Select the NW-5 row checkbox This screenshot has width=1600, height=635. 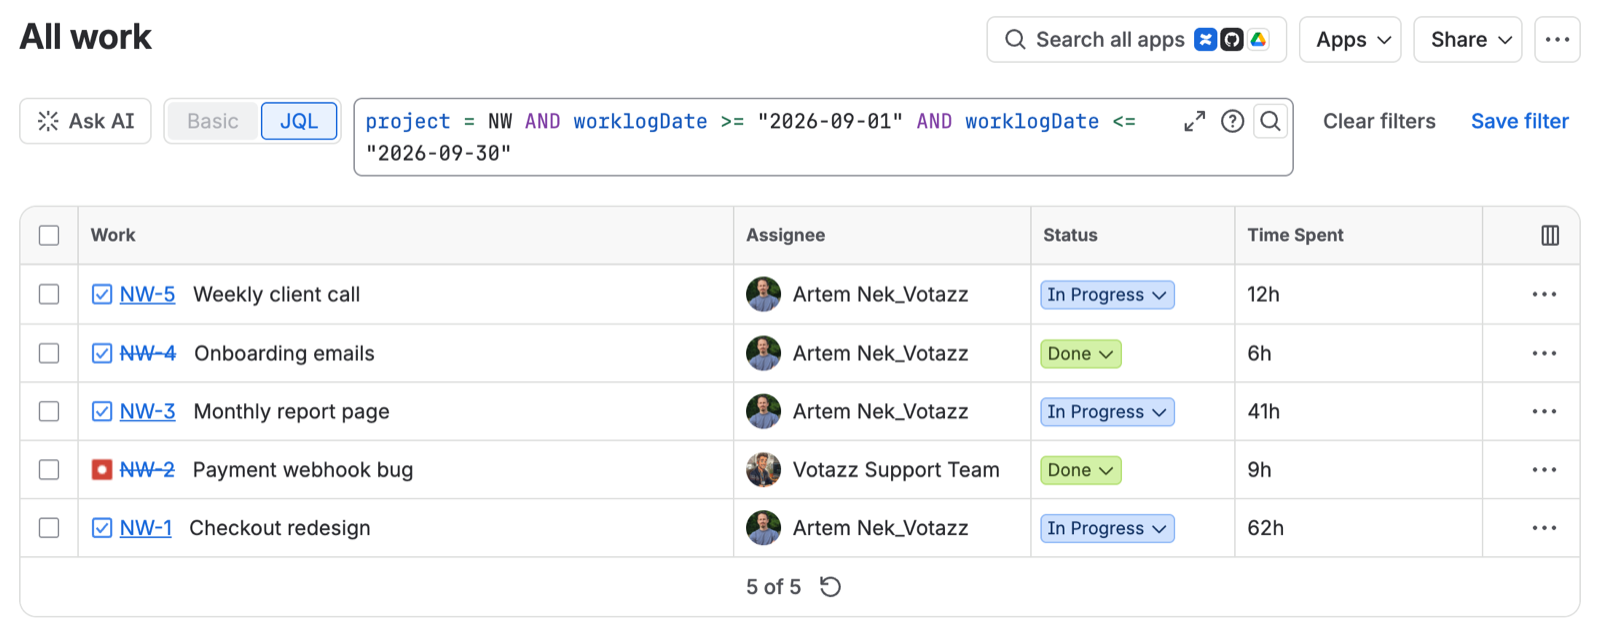pyautogui.click(x=49, y=294)
